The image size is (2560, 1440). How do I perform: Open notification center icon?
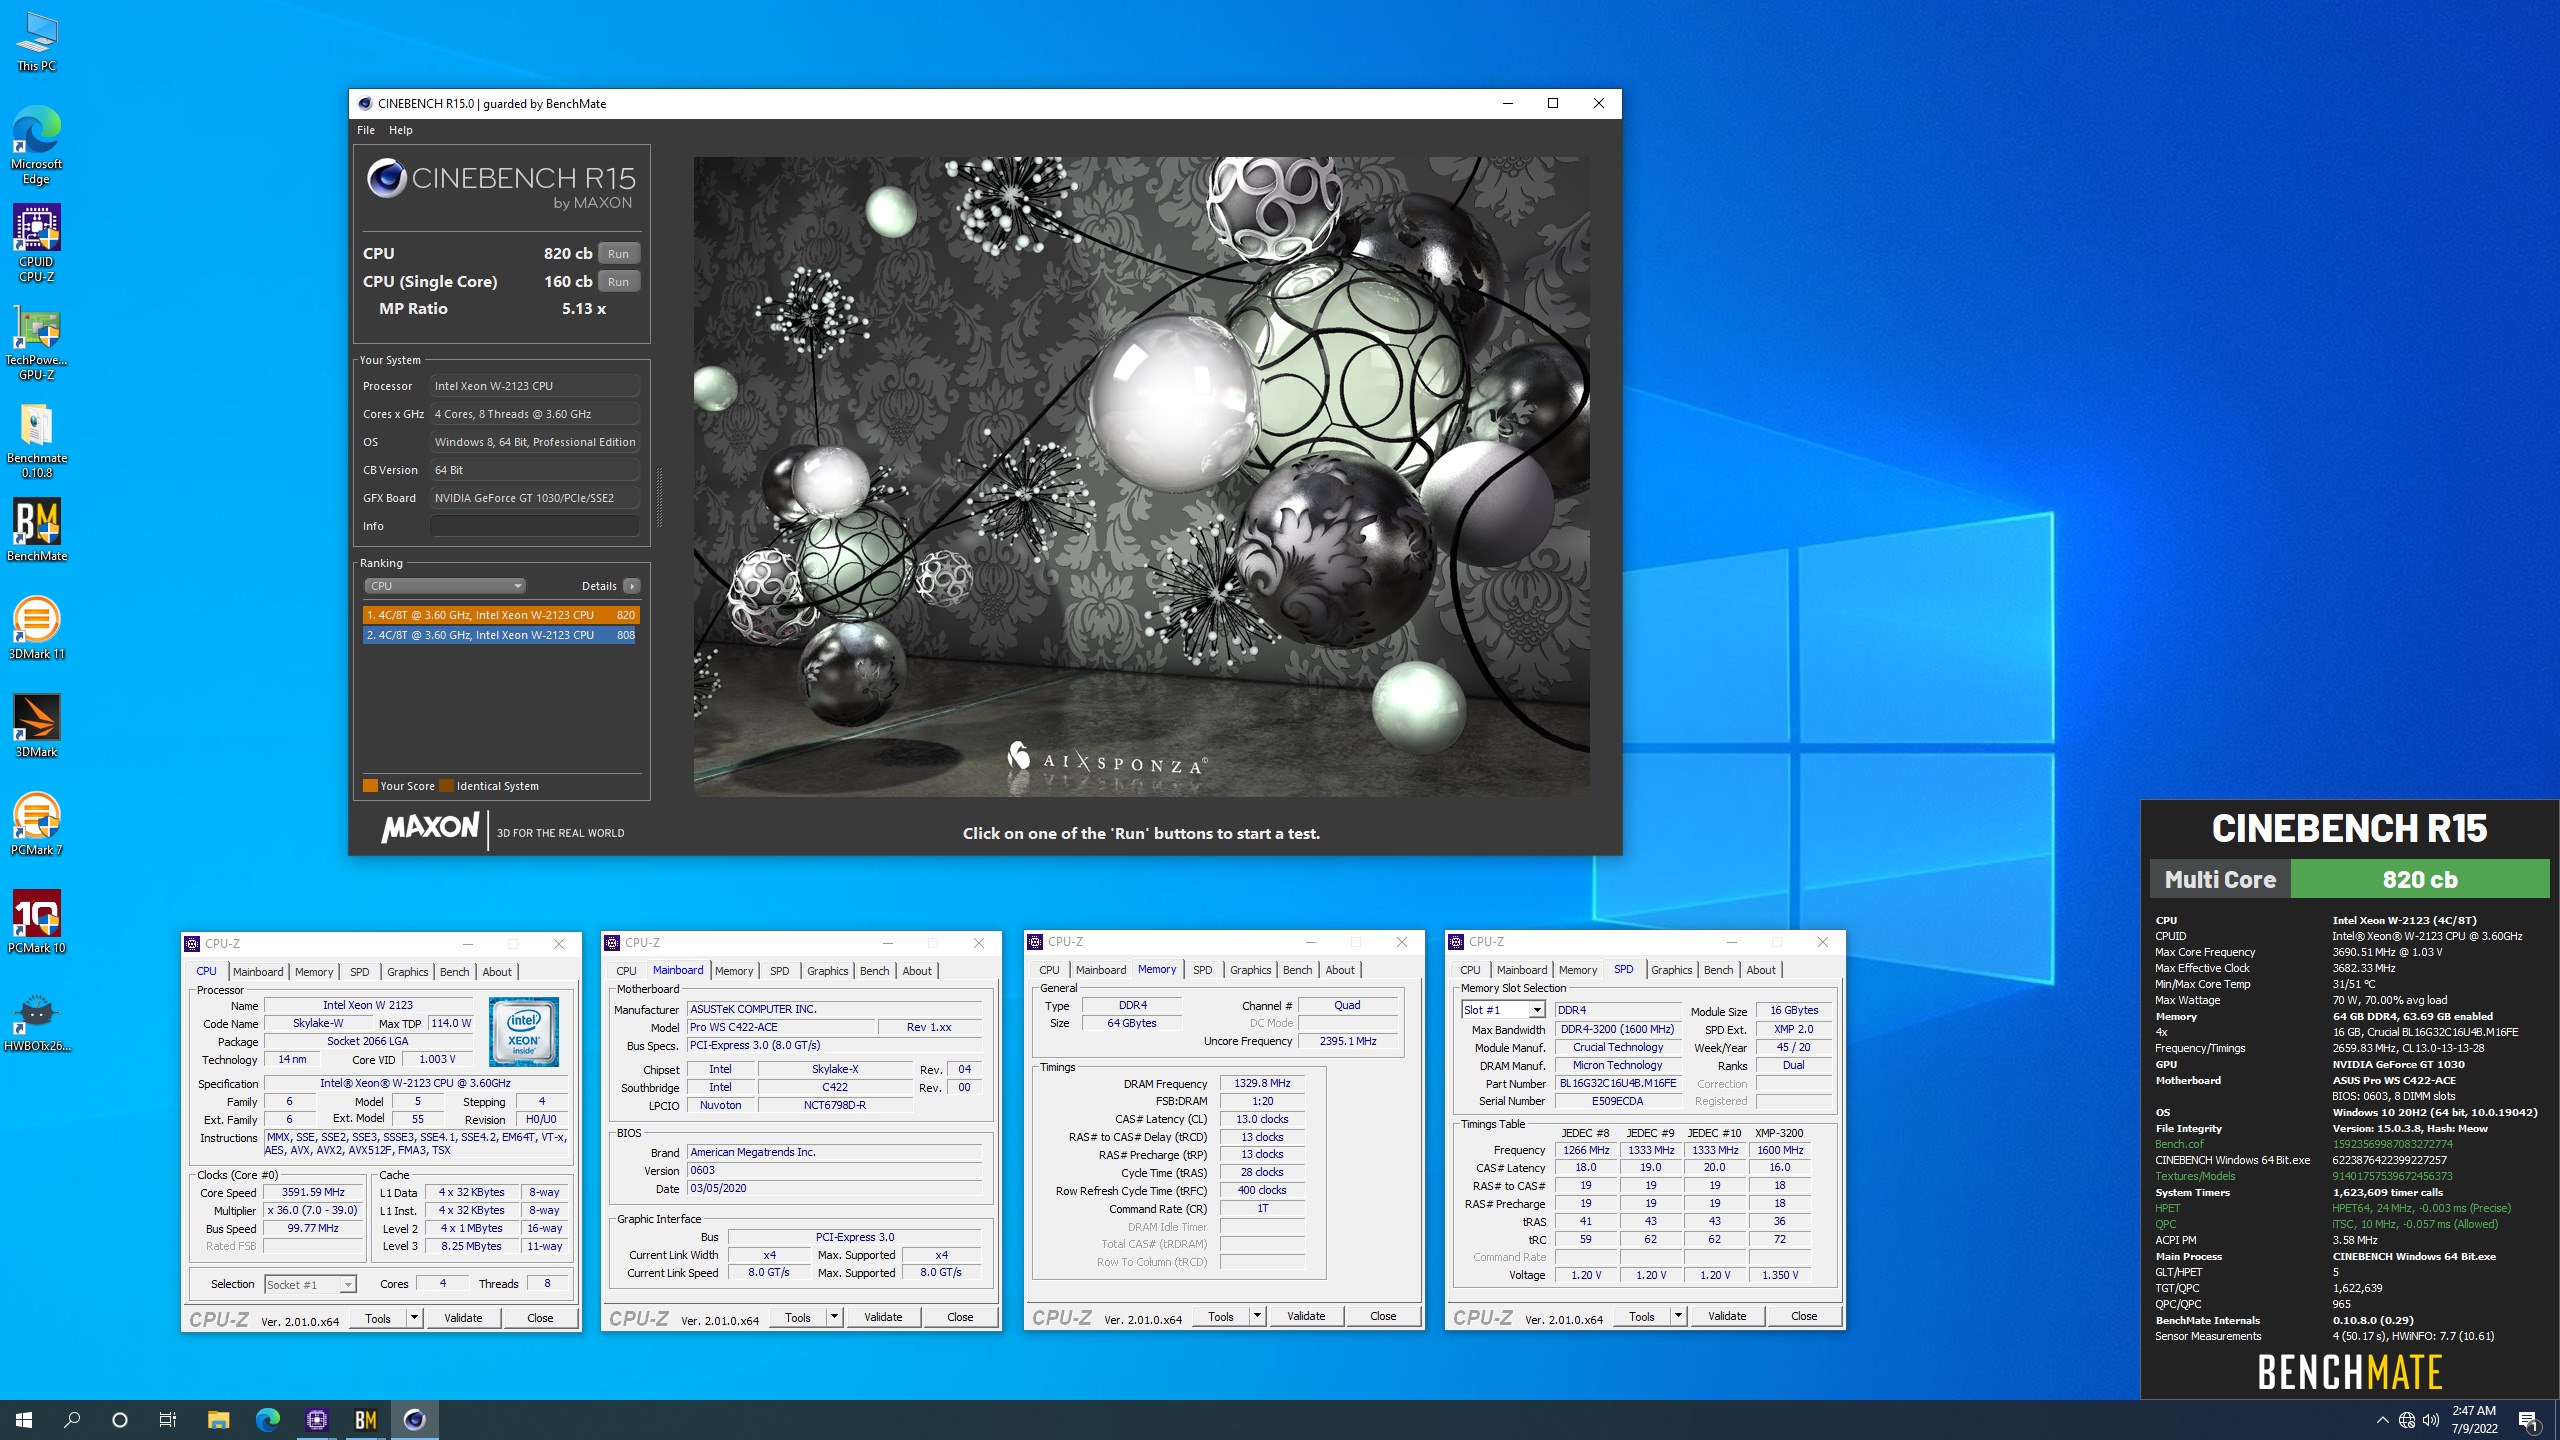[2528, 1420]
